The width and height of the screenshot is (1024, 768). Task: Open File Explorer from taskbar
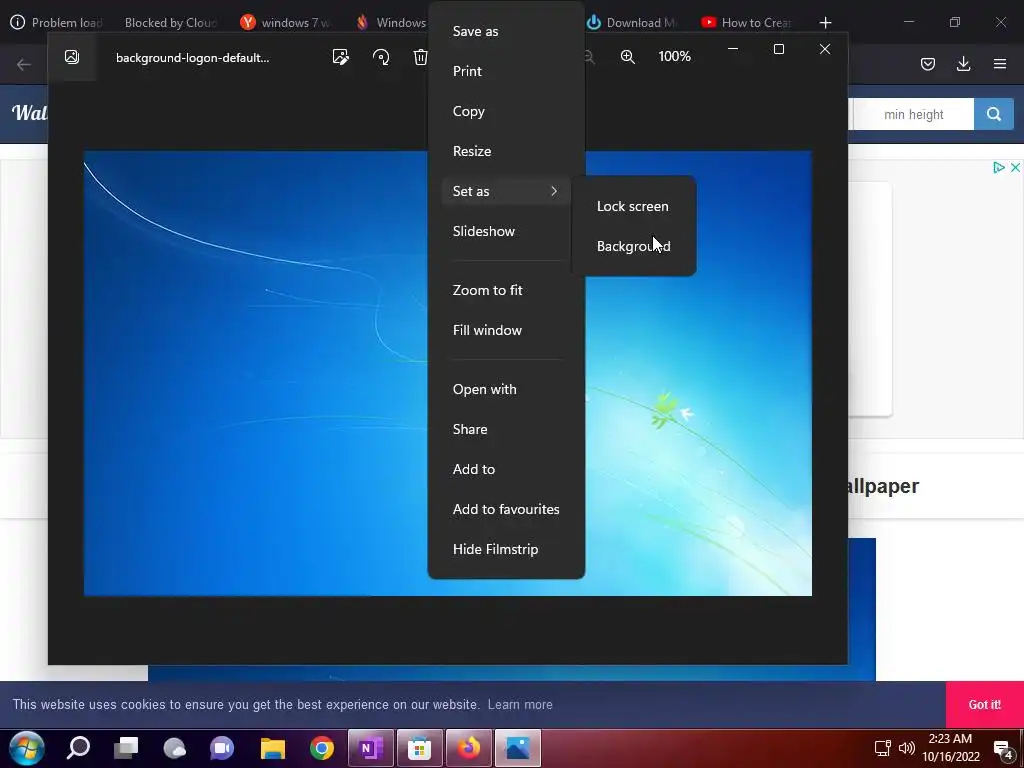tap(273, 748)
